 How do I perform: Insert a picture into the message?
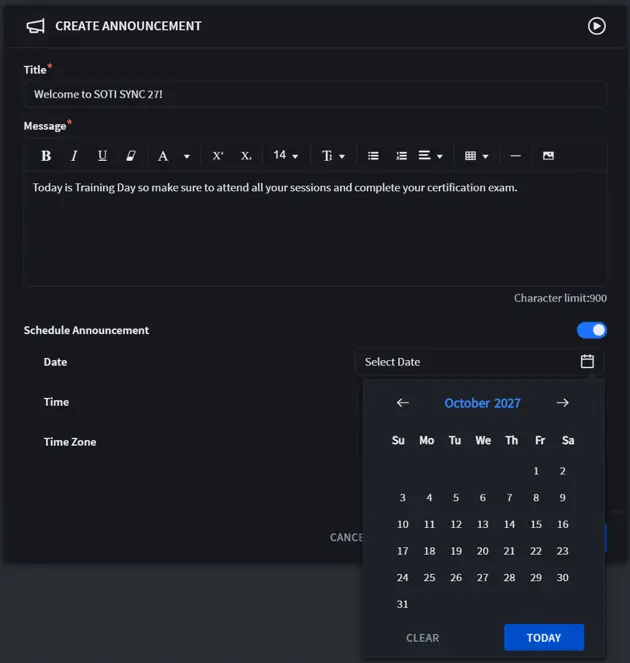click(x=548, y=156)
